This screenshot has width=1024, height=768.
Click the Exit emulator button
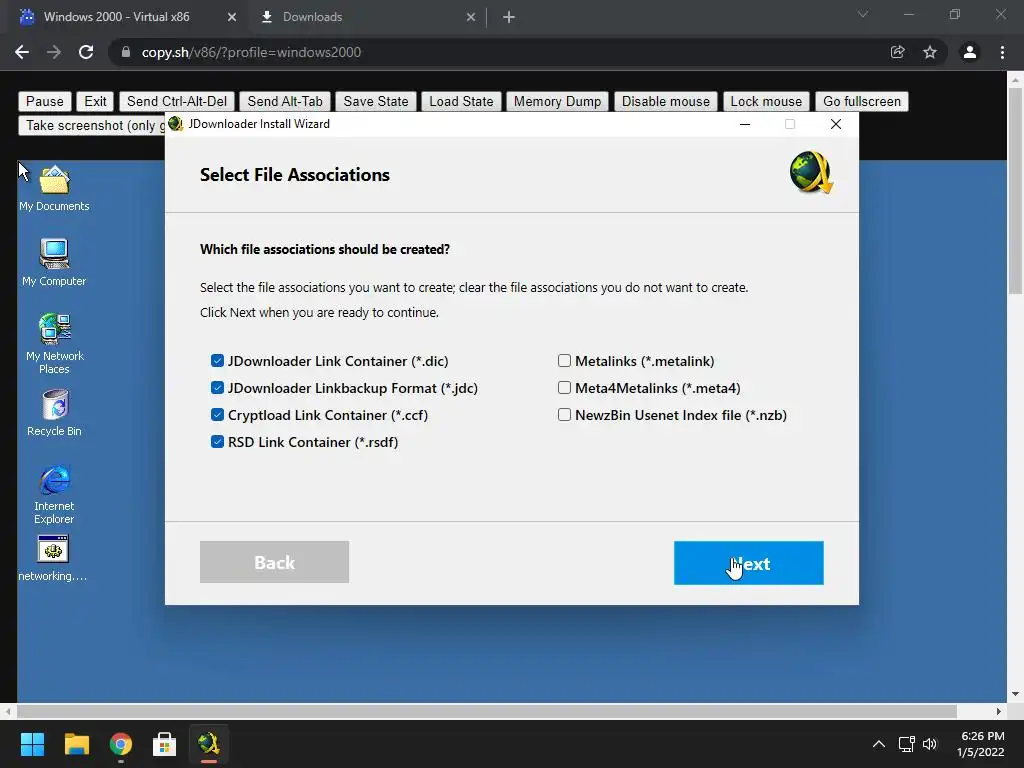click(x=95, y=101)
